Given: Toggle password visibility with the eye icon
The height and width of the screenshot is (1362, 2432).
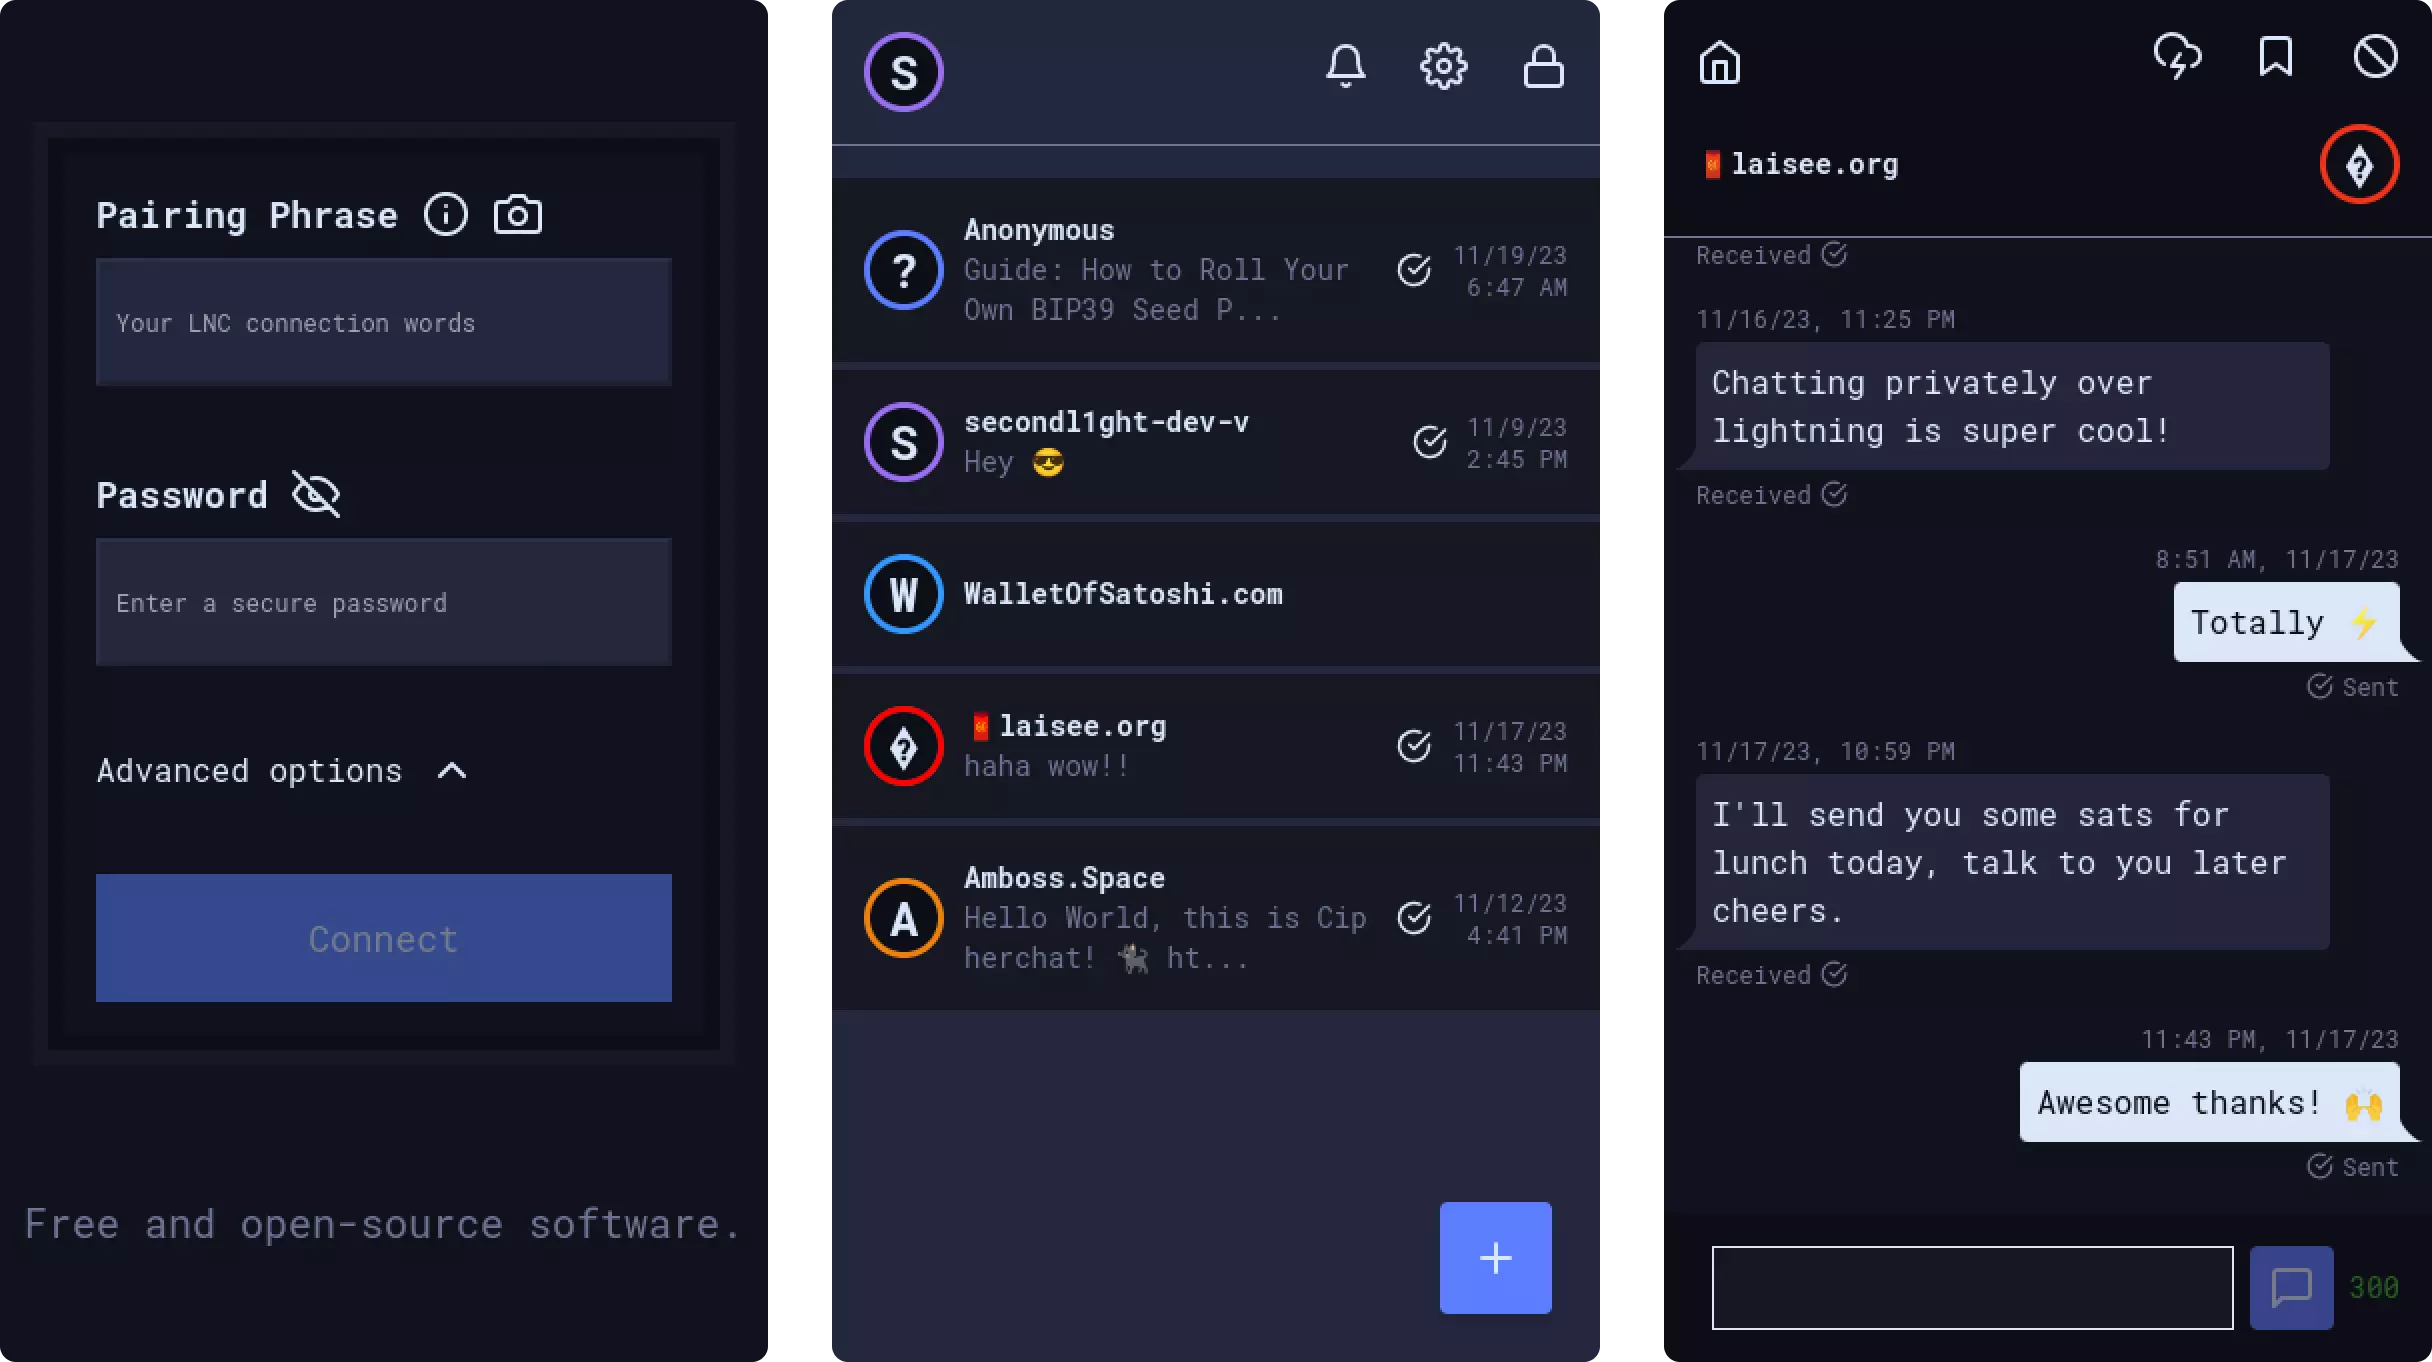Looking at the screenshot, I should (316, 494).
